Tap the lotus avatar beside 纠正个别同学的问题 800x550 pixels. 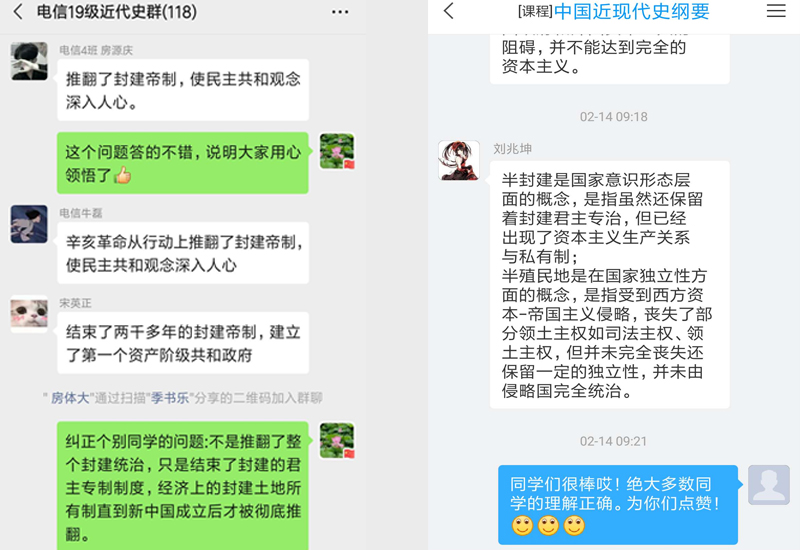337,440
